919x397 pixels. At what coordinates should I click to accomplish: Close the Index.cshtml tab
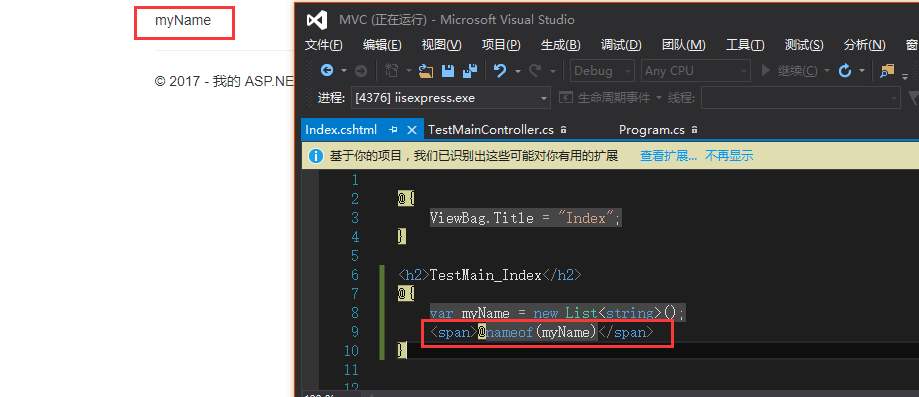coord(412,130)
